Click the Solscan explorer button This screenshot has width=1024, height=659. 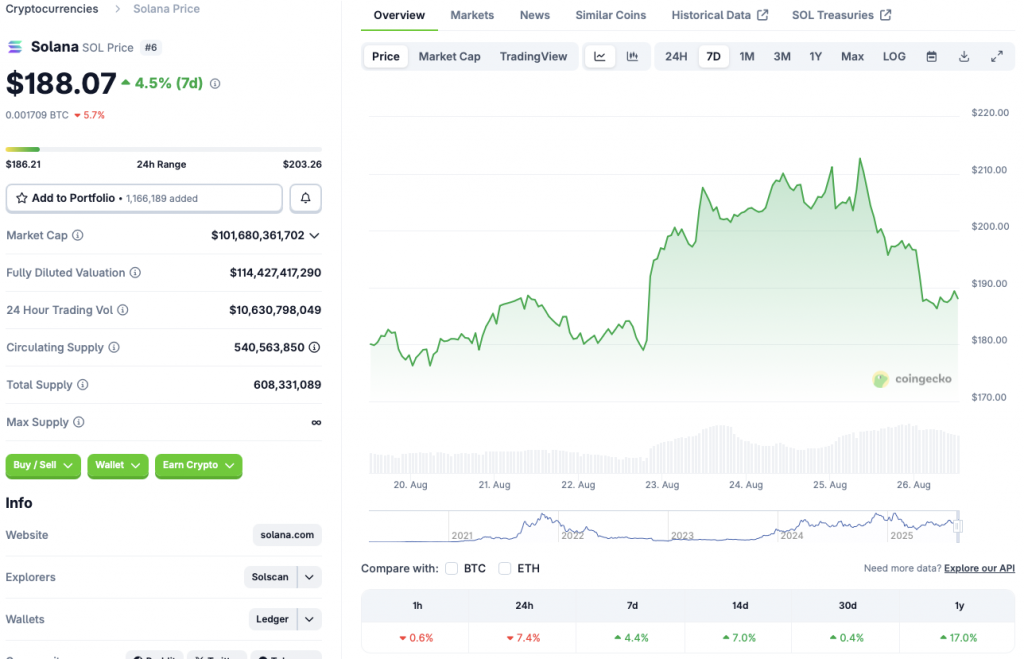(x=270, y=577)
